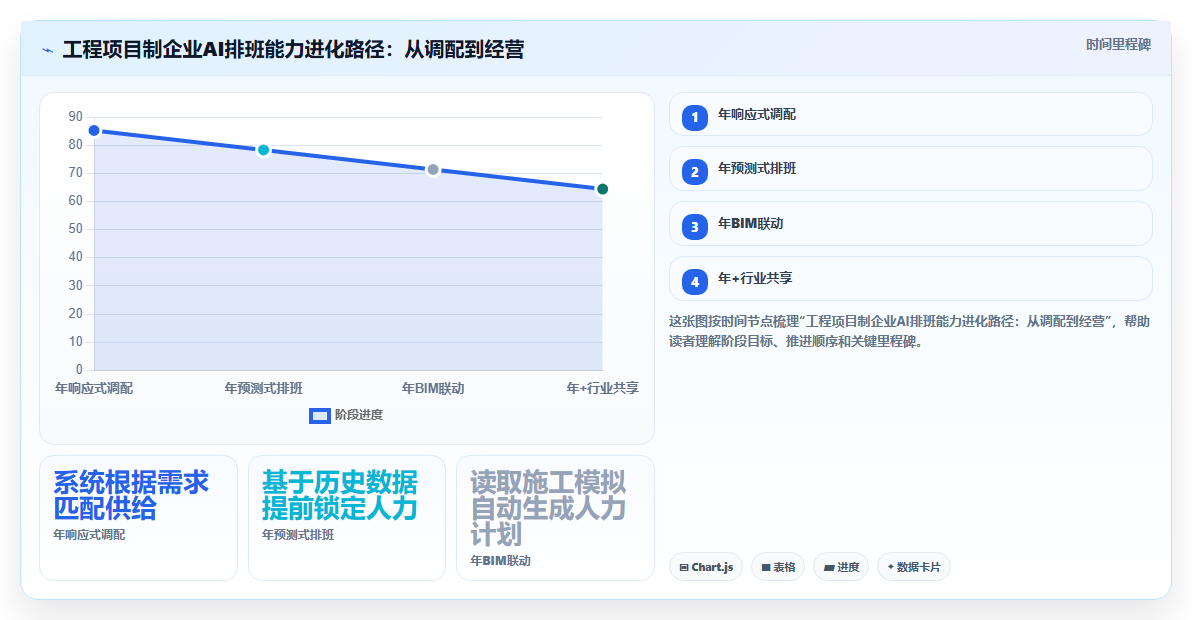Click the 时间里程碑 label in header
Screen dimensions: 1192x620
point(1118,45)
